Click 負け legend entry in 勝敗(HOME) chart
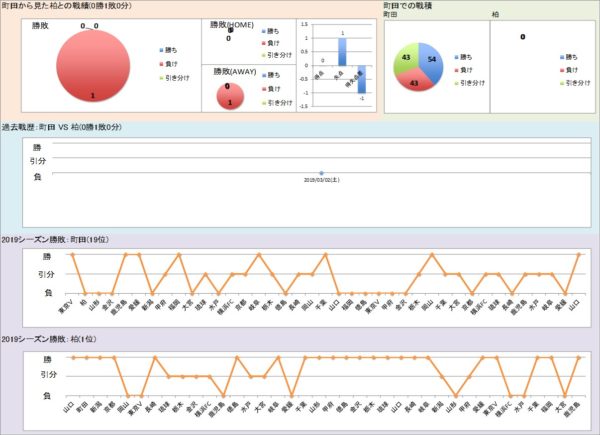Image resolution: width=600 pixels, height=435 pixels. pyautogui.click(x=271, y=43)
